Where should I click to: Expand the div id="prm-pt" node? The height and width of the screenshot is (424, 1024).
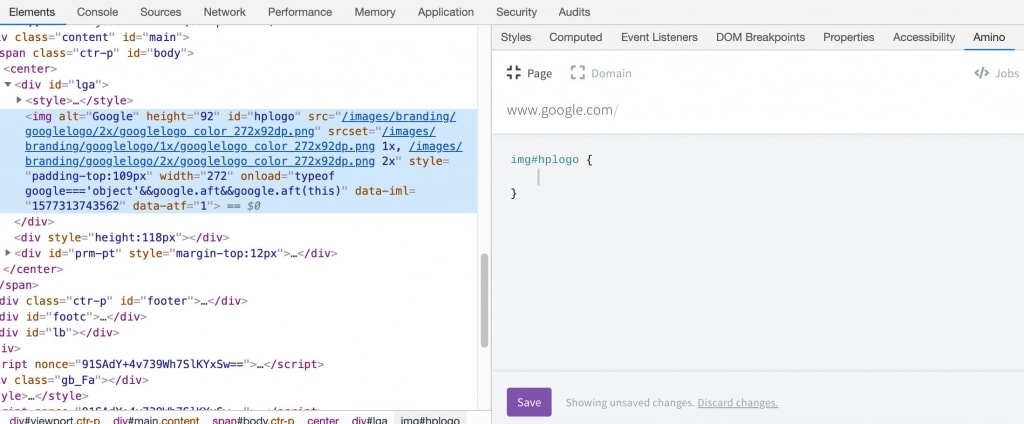point(8,253)
